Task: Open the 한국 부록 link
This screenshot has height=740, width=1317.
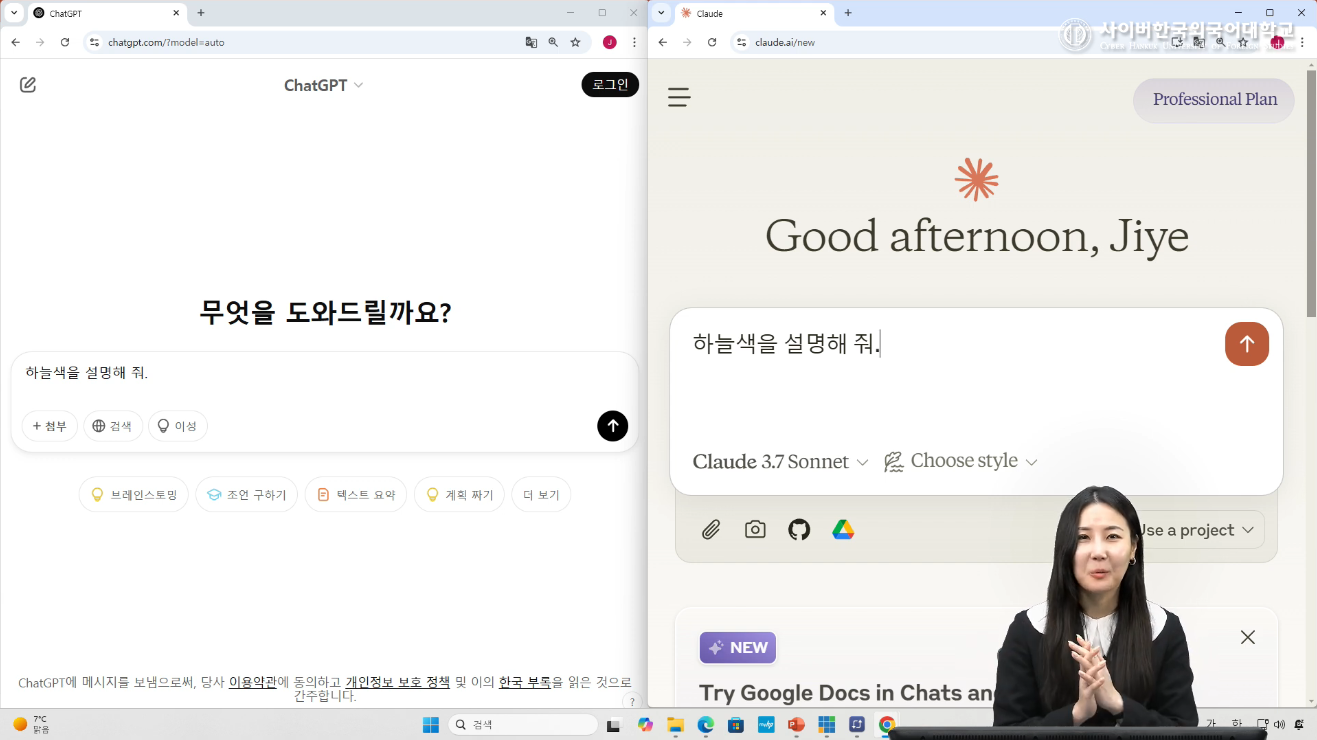Action: pos(525,682)
